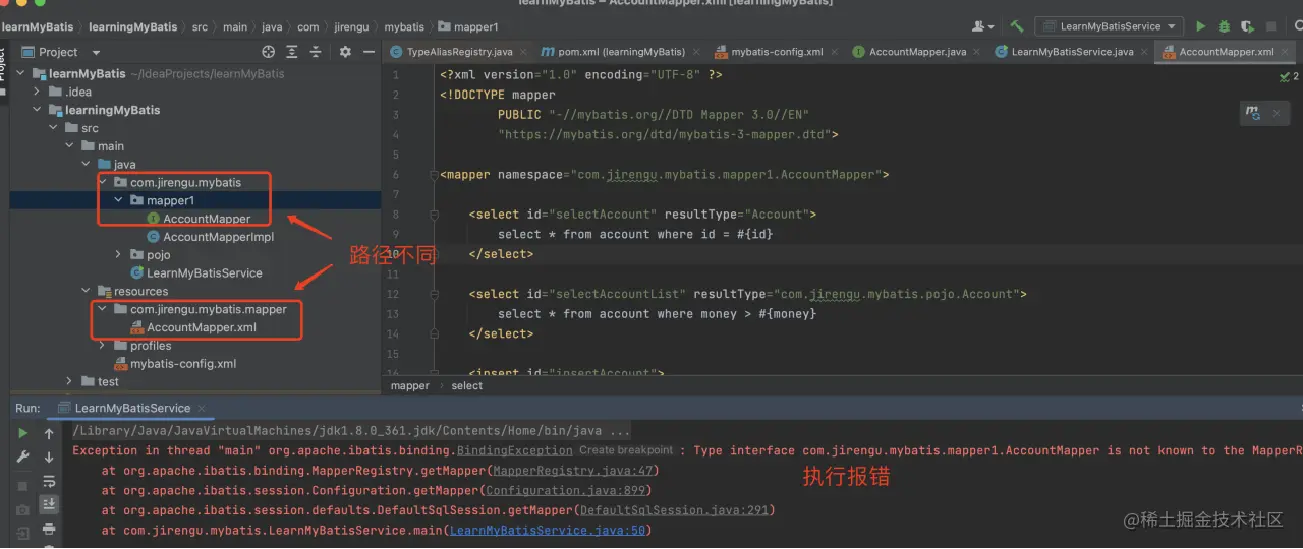Open Configuration.java:899 stack trace link

coord(566,490)
